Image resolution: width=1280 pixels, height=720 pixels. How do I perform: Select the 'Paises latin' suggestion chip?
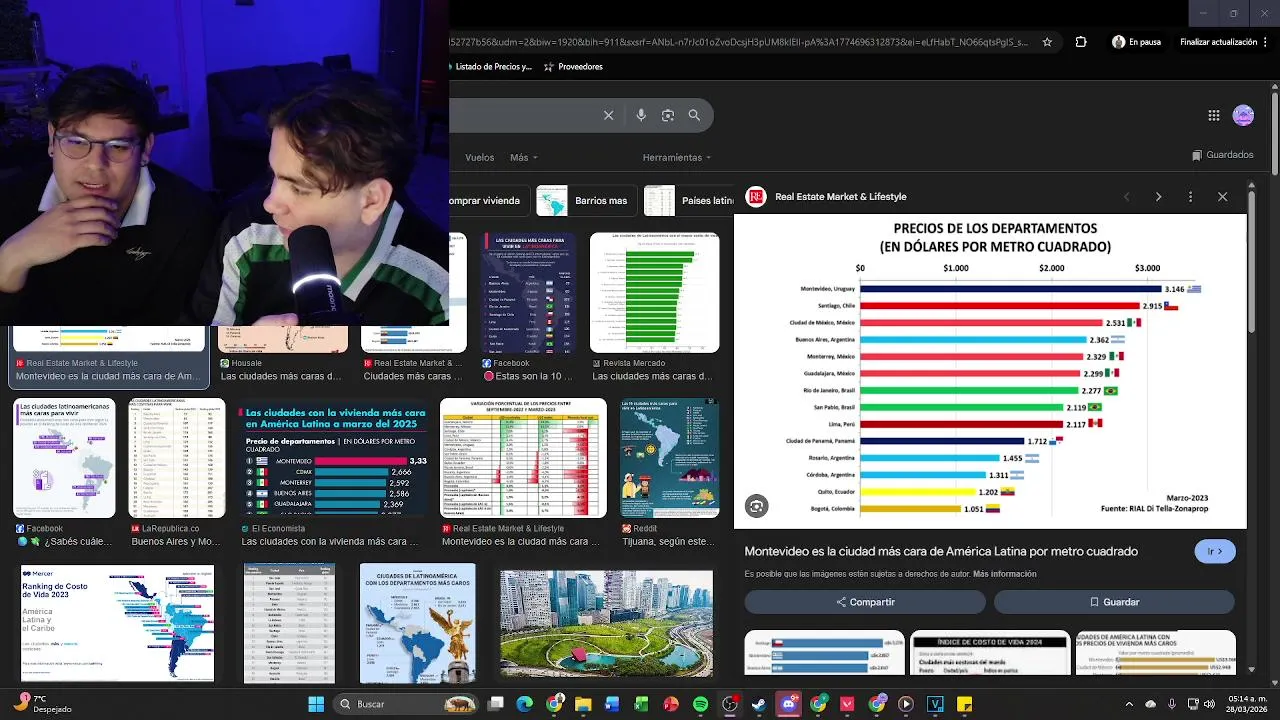pos(689,200)
